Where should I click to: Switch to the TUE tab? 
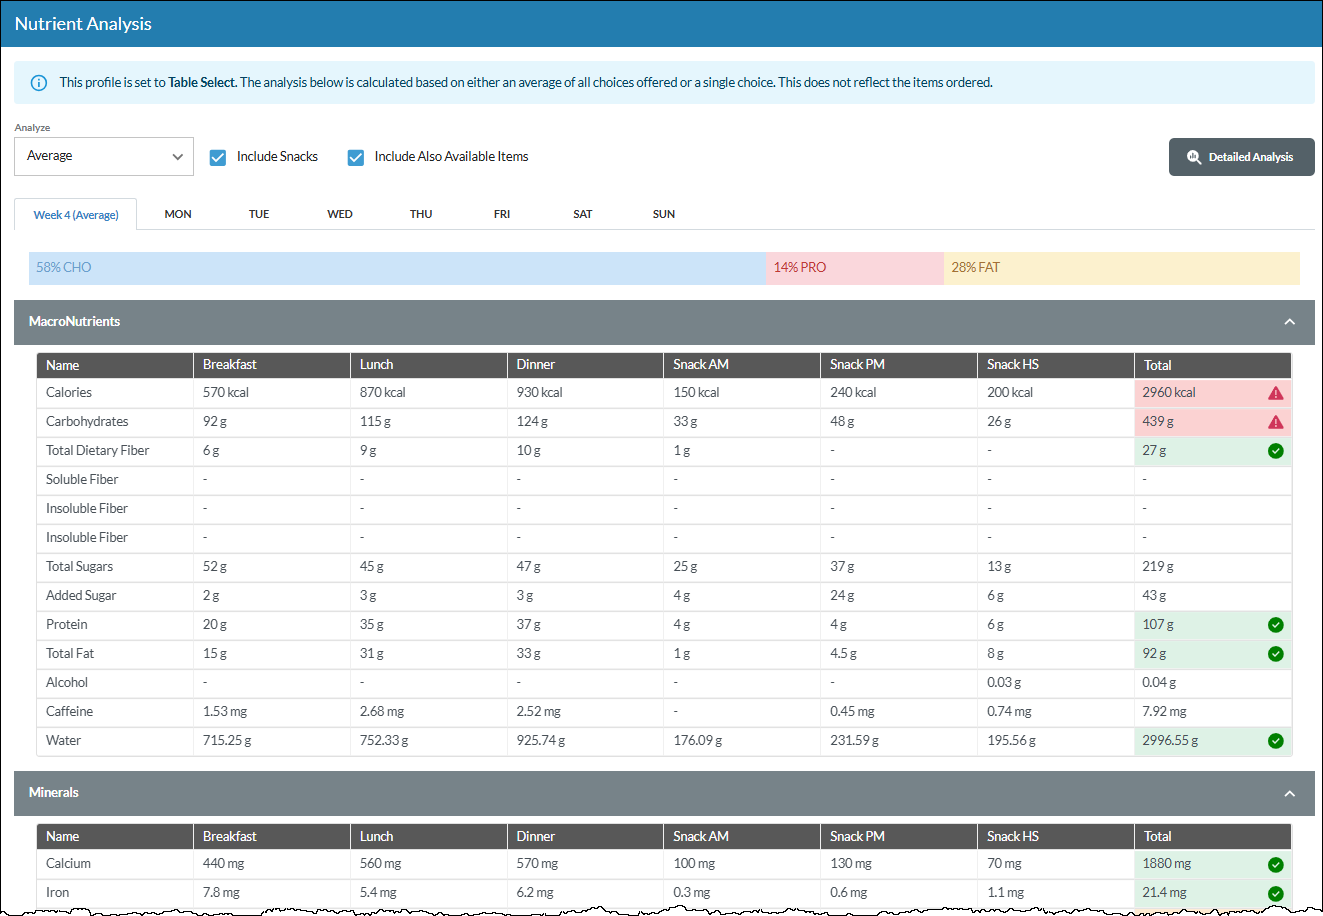pos(259,214)
